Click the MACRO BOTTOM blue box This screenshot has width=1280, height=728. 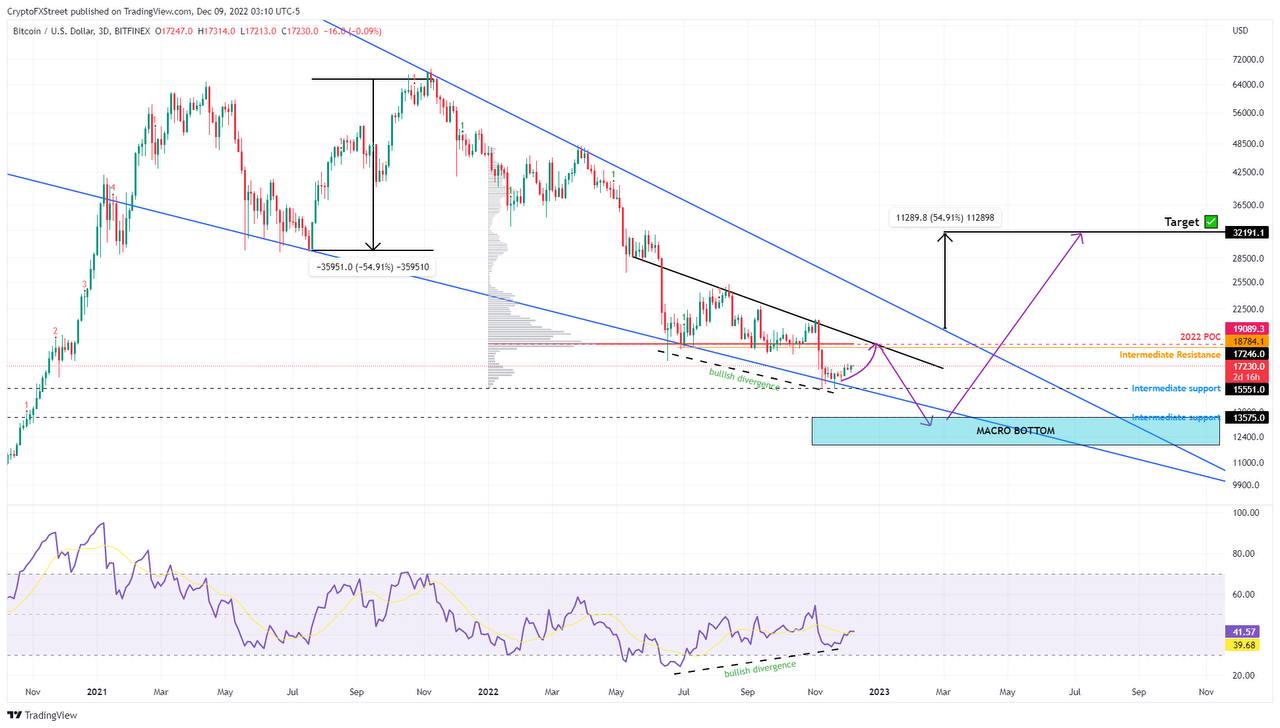pyautogui.click(x=1015, y=431)
